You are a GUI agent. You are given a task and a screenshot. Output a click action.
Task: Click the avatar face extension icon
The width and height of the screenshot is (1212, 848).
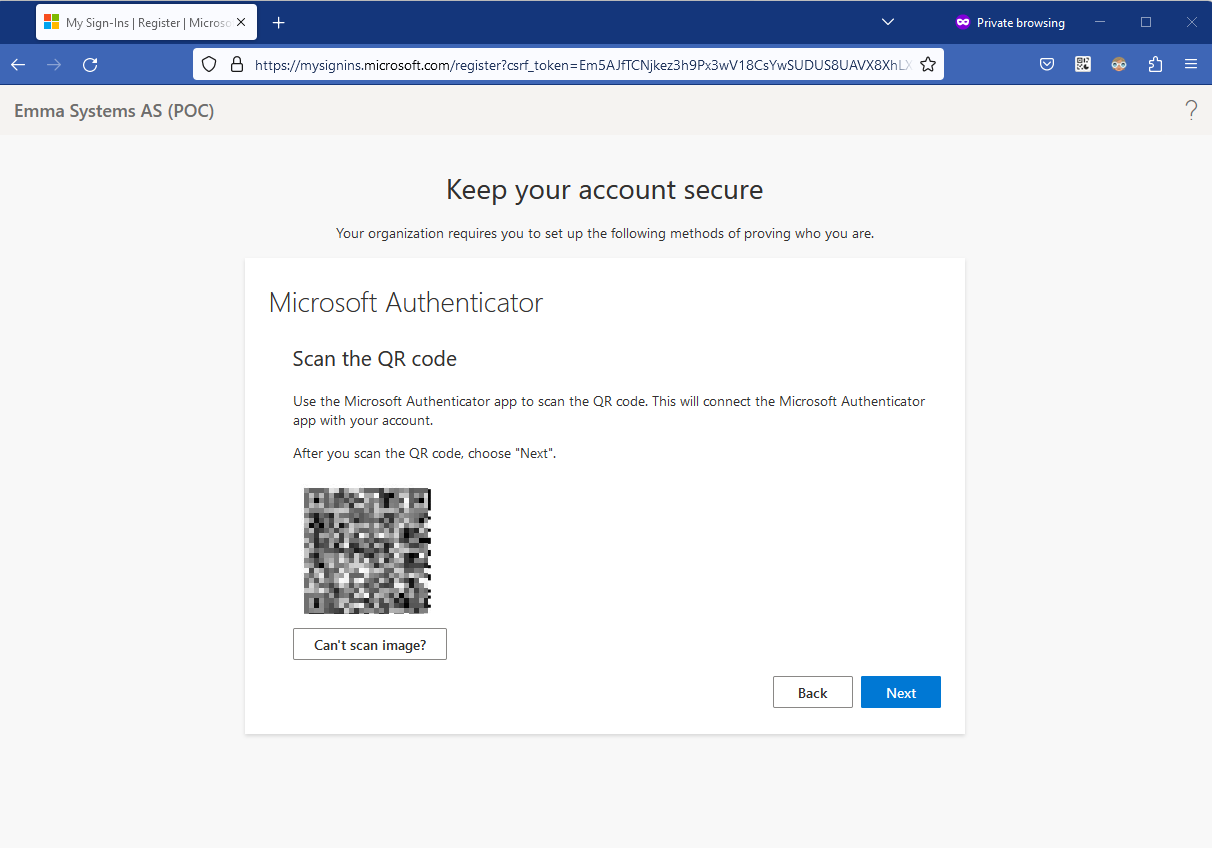pos(1119,64)
